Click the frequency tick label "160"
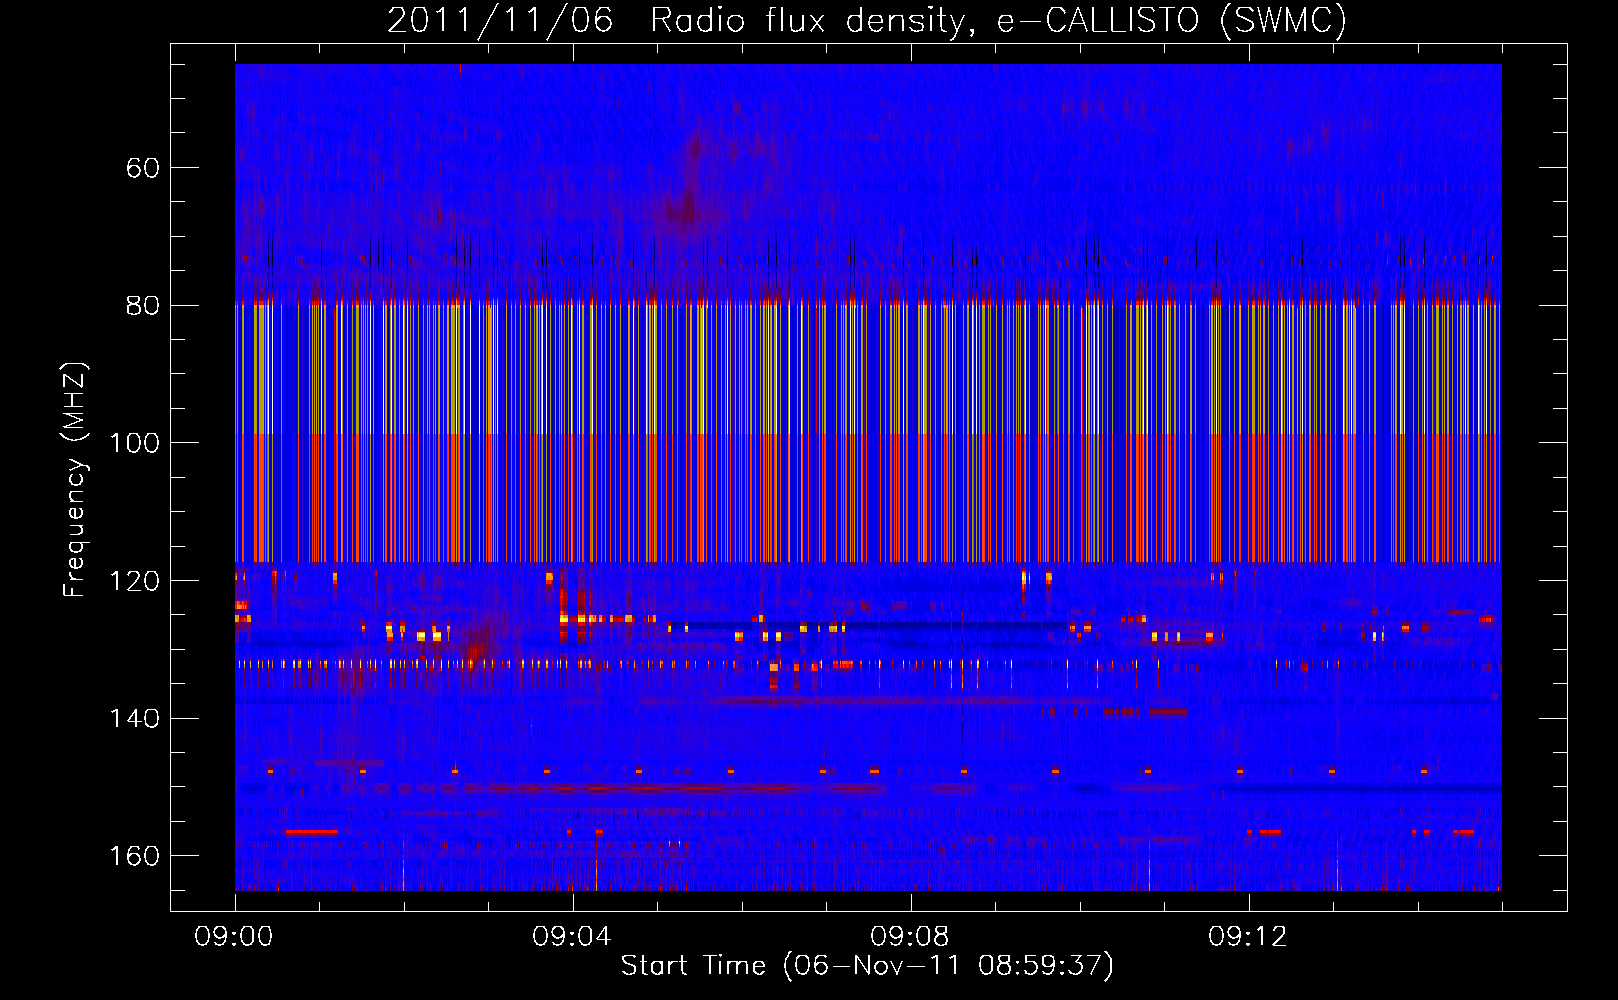The height and width of the screenshot is (1000, 1618). coord(134,856)
